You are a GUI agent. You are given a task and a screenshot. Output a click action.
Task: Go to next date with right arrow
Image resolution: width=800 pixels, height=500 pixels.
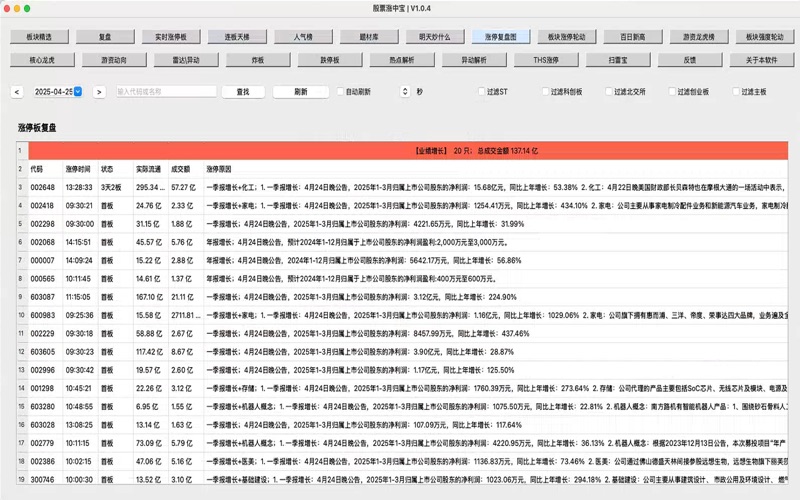pos(99,92)
